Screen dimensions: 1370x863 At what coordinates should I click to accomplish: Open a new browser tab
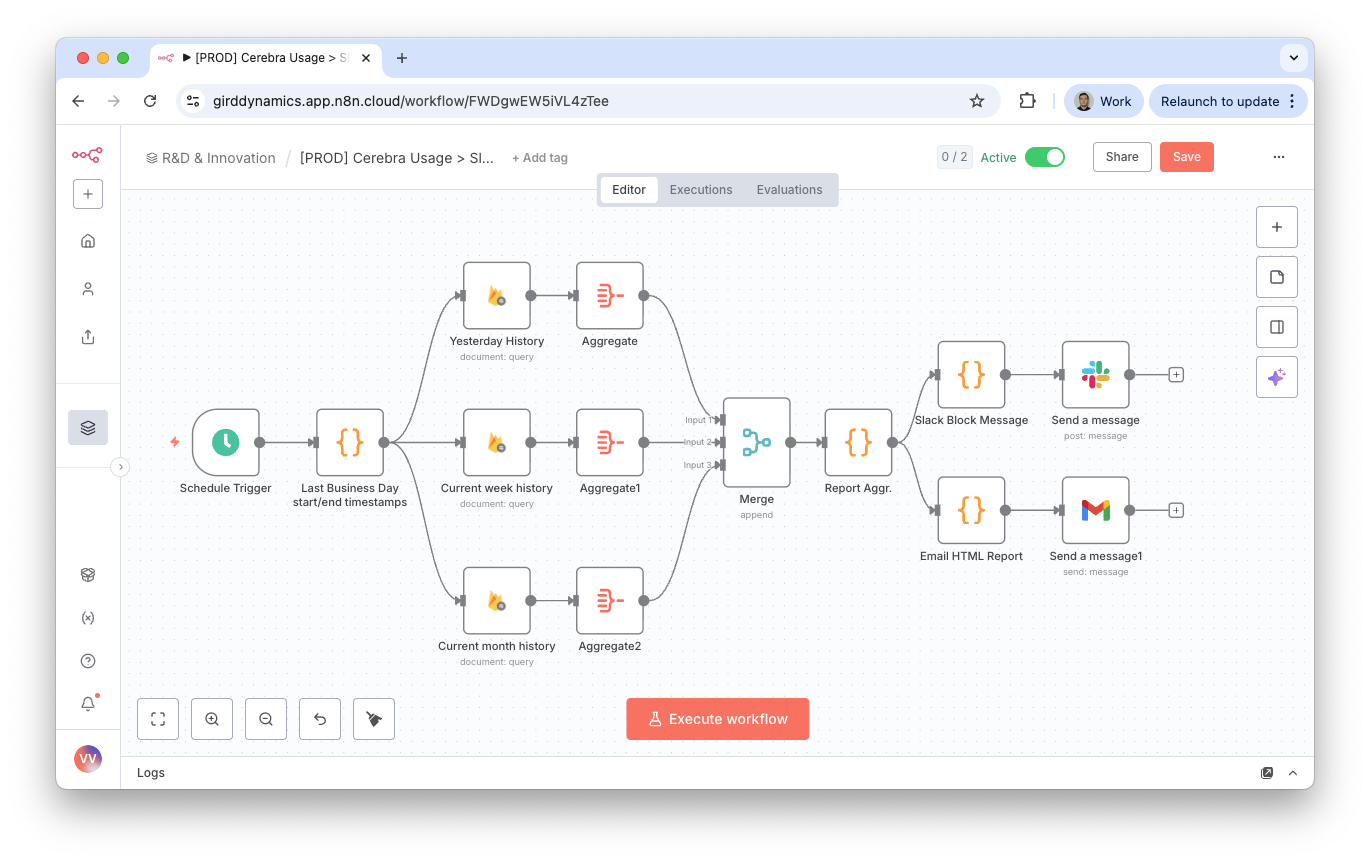402,58
